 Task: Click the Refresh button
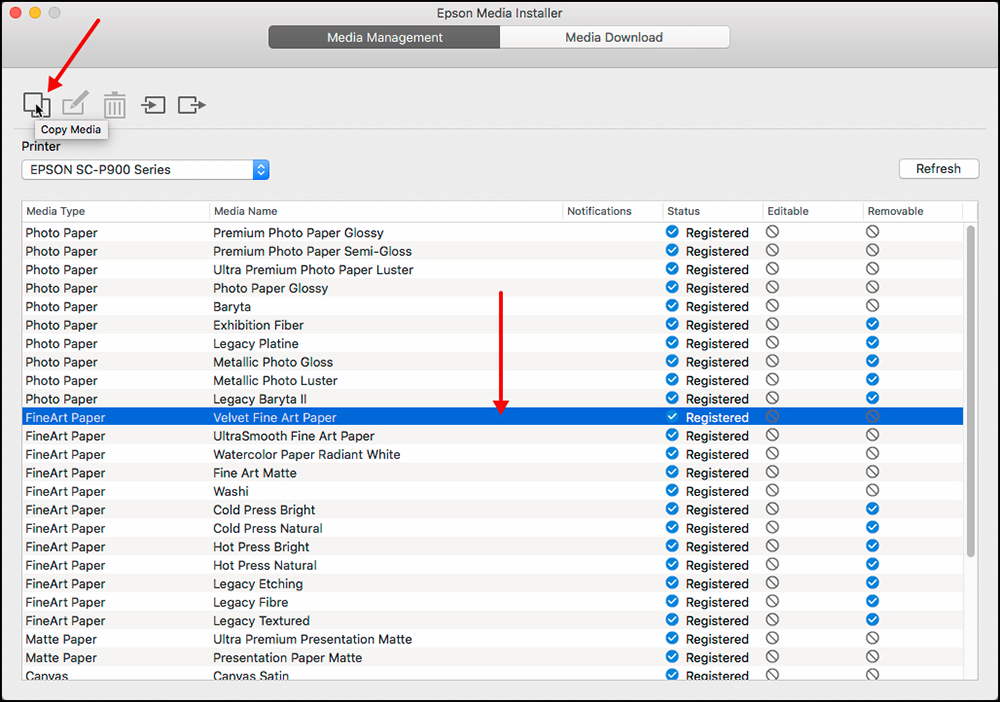coord(938,168)
